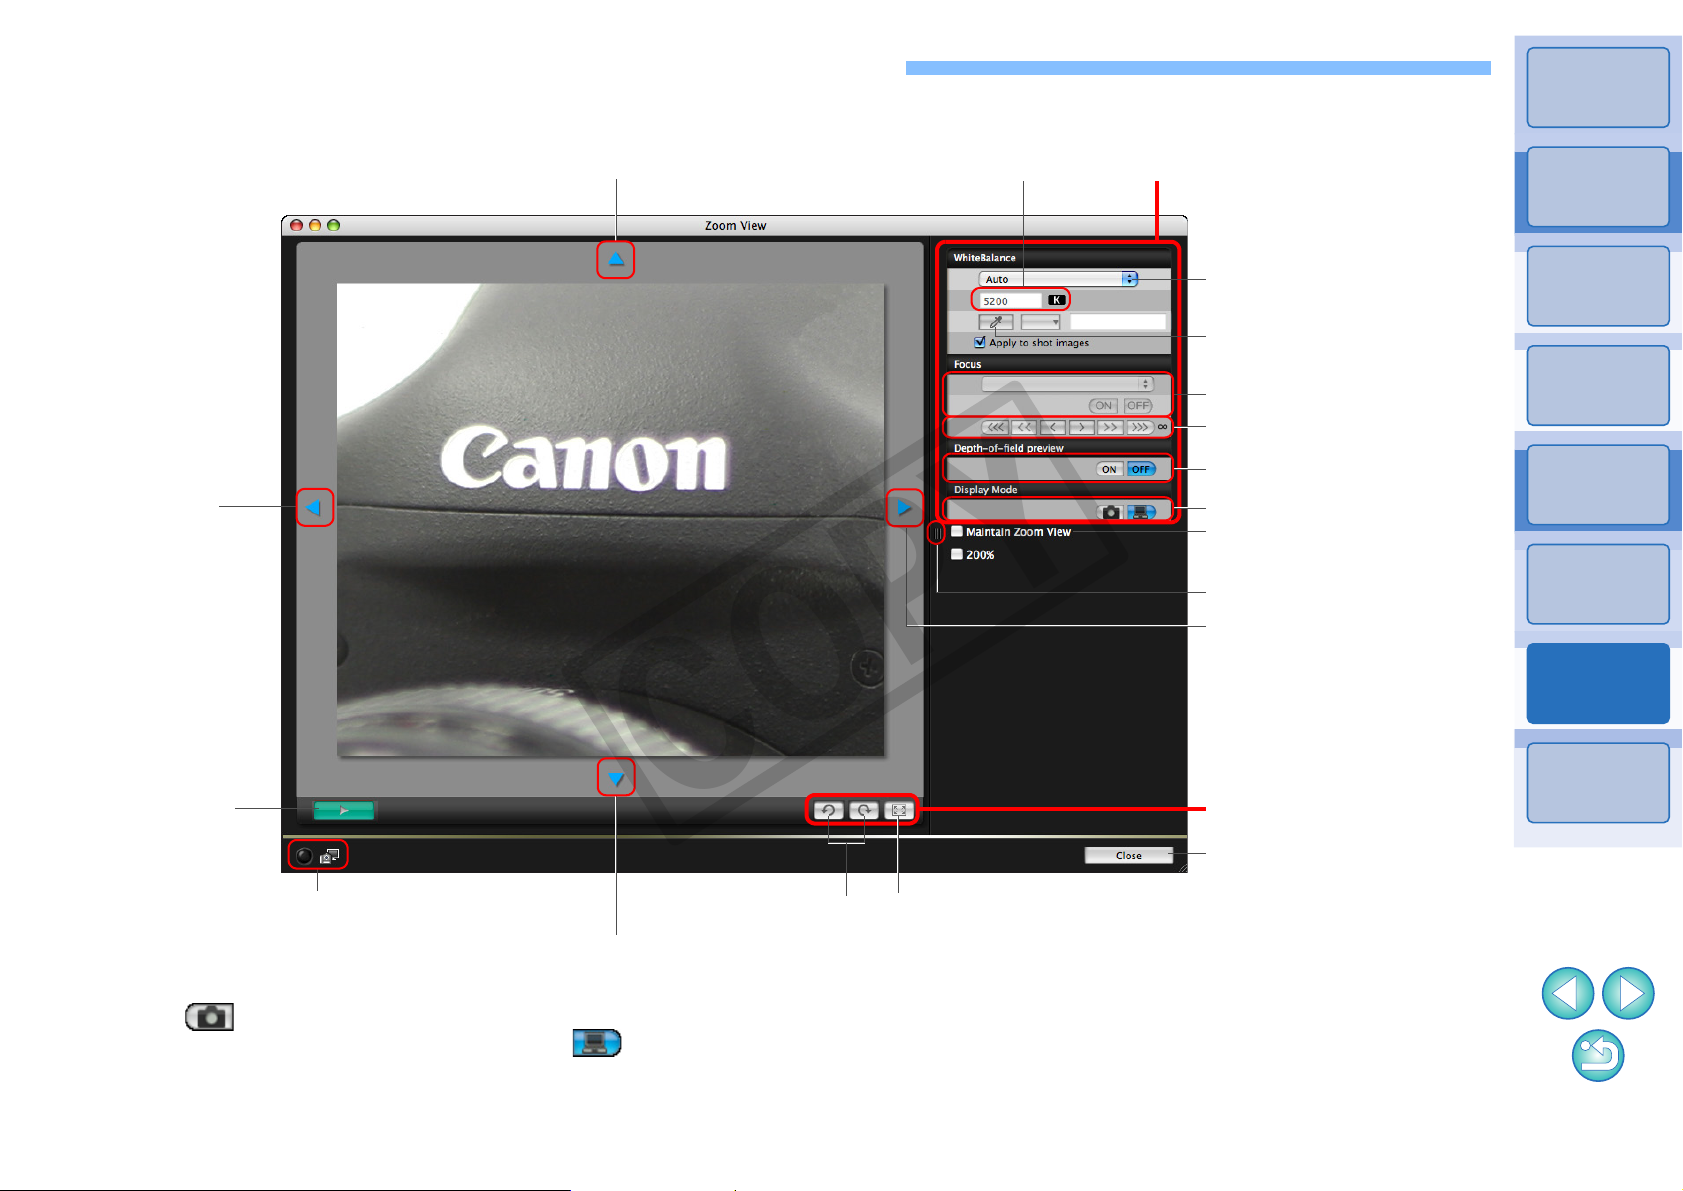The image size is (1683, 1191).
Task: Open the third sidebar tab
Action: click(1598, 286)
